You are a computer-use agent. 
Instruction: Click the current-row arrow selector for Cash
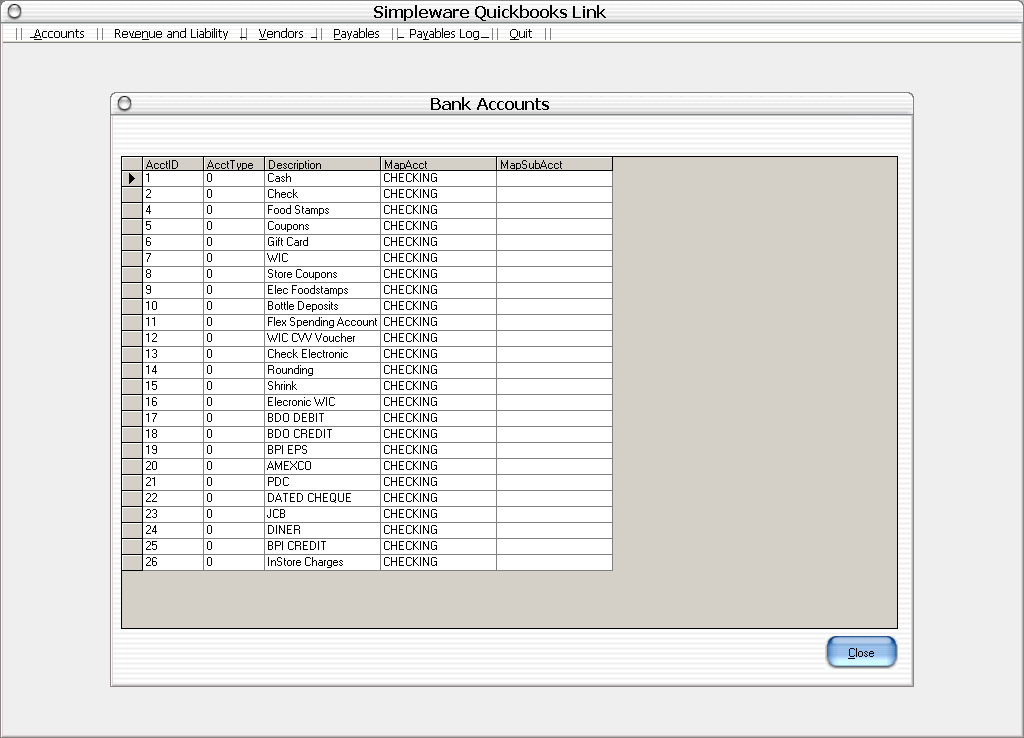click(132, 178)
